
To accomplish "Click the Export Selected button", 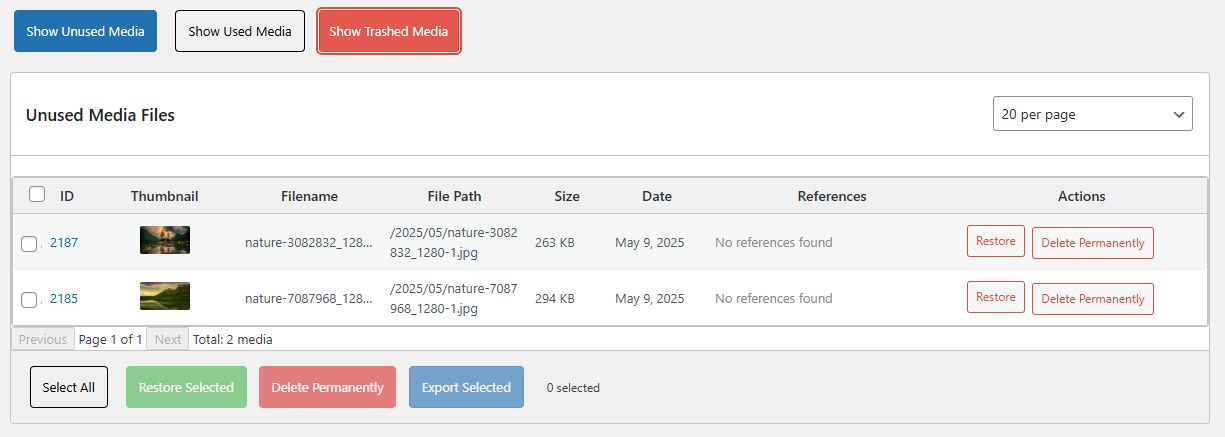I will [x=466, y=387].
